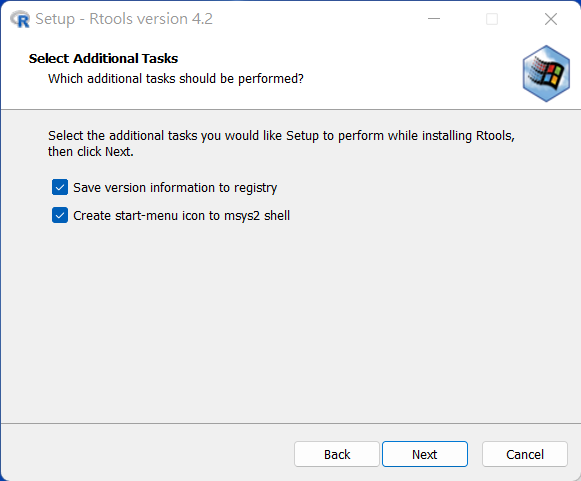Image resolution: width=581 pixels, height=481 pixels.
Task: Proceed with the Next button
Action: click(x=425, y=454)
